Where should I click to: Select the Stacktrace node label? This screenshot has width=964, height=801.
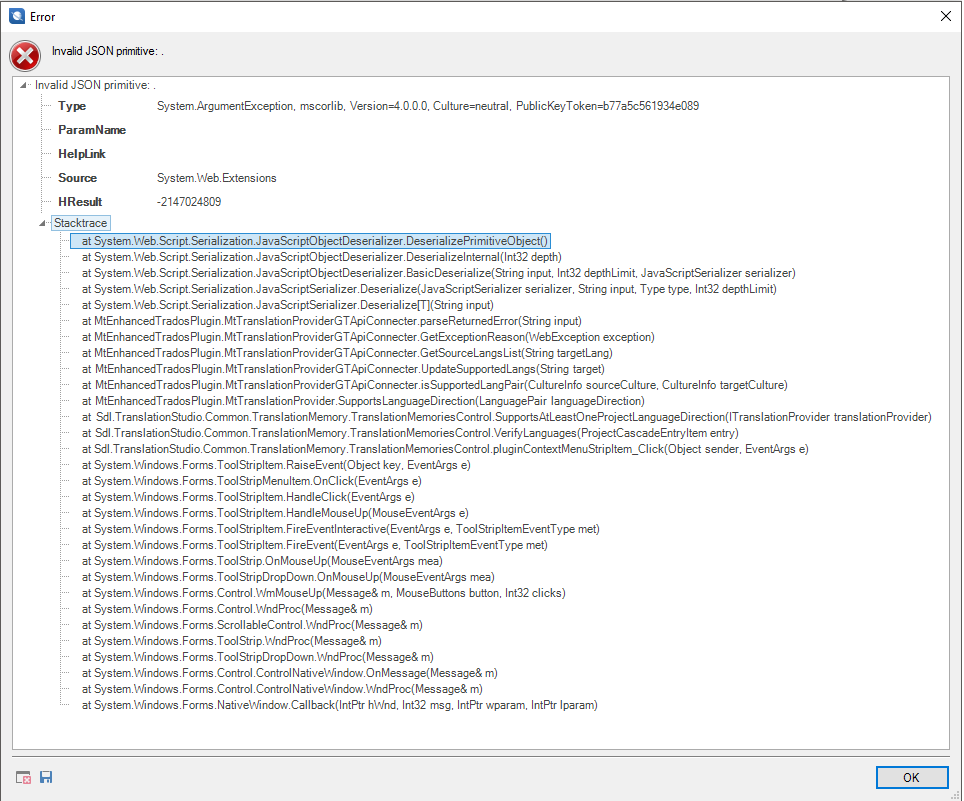coord(81,223)
